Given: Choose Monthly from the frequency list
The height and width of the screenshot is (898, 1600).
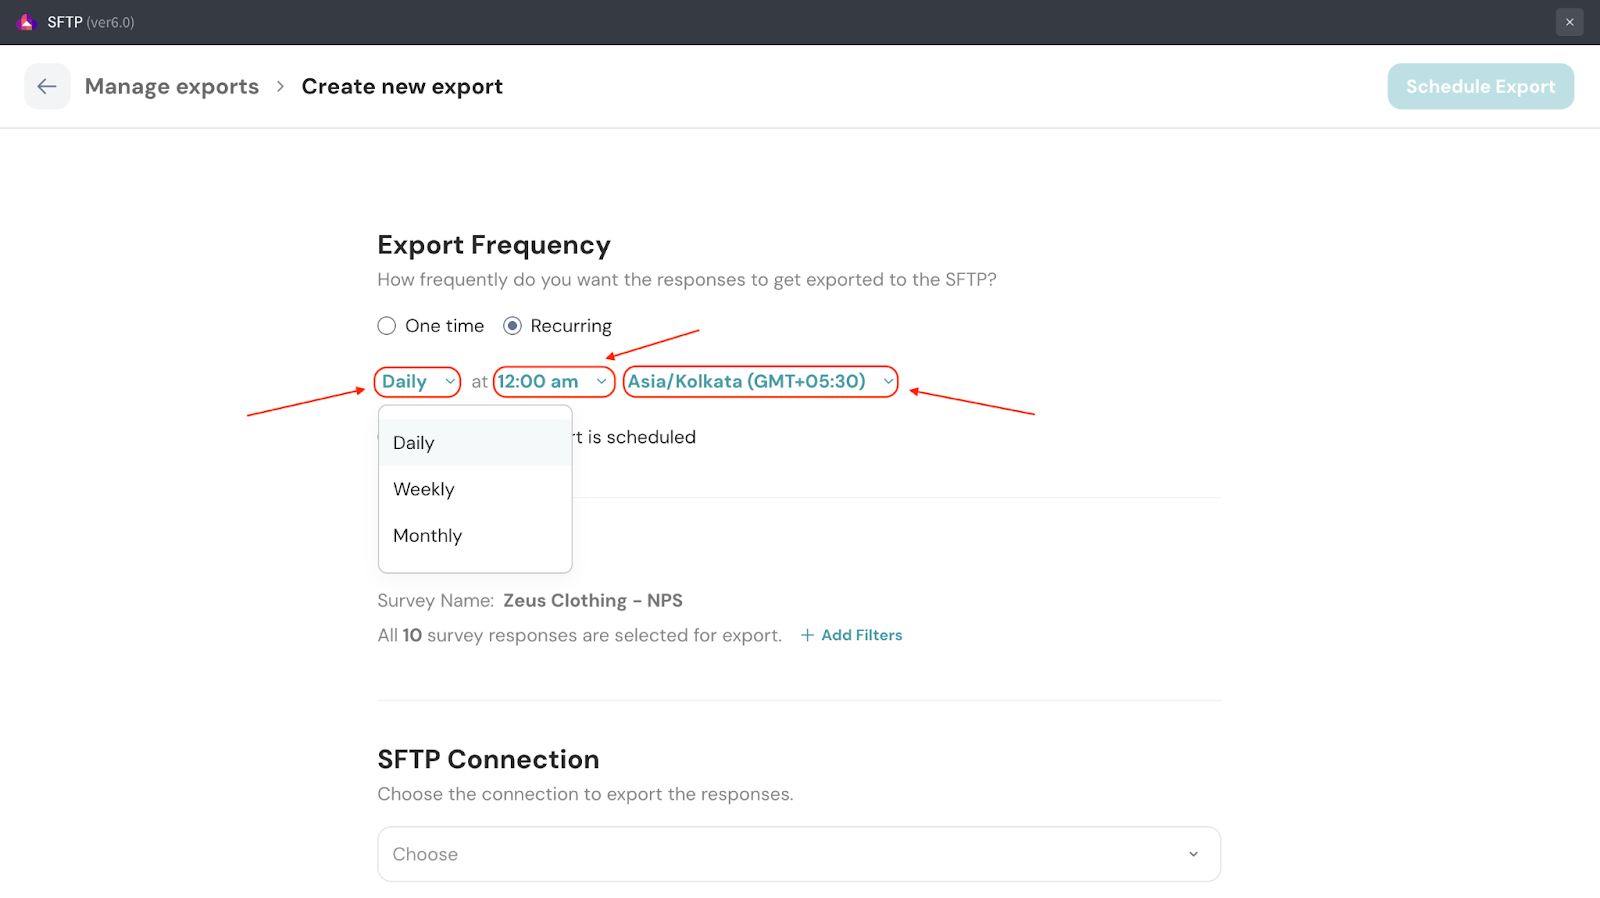Looking at the screenshot, I should [428, 536].
